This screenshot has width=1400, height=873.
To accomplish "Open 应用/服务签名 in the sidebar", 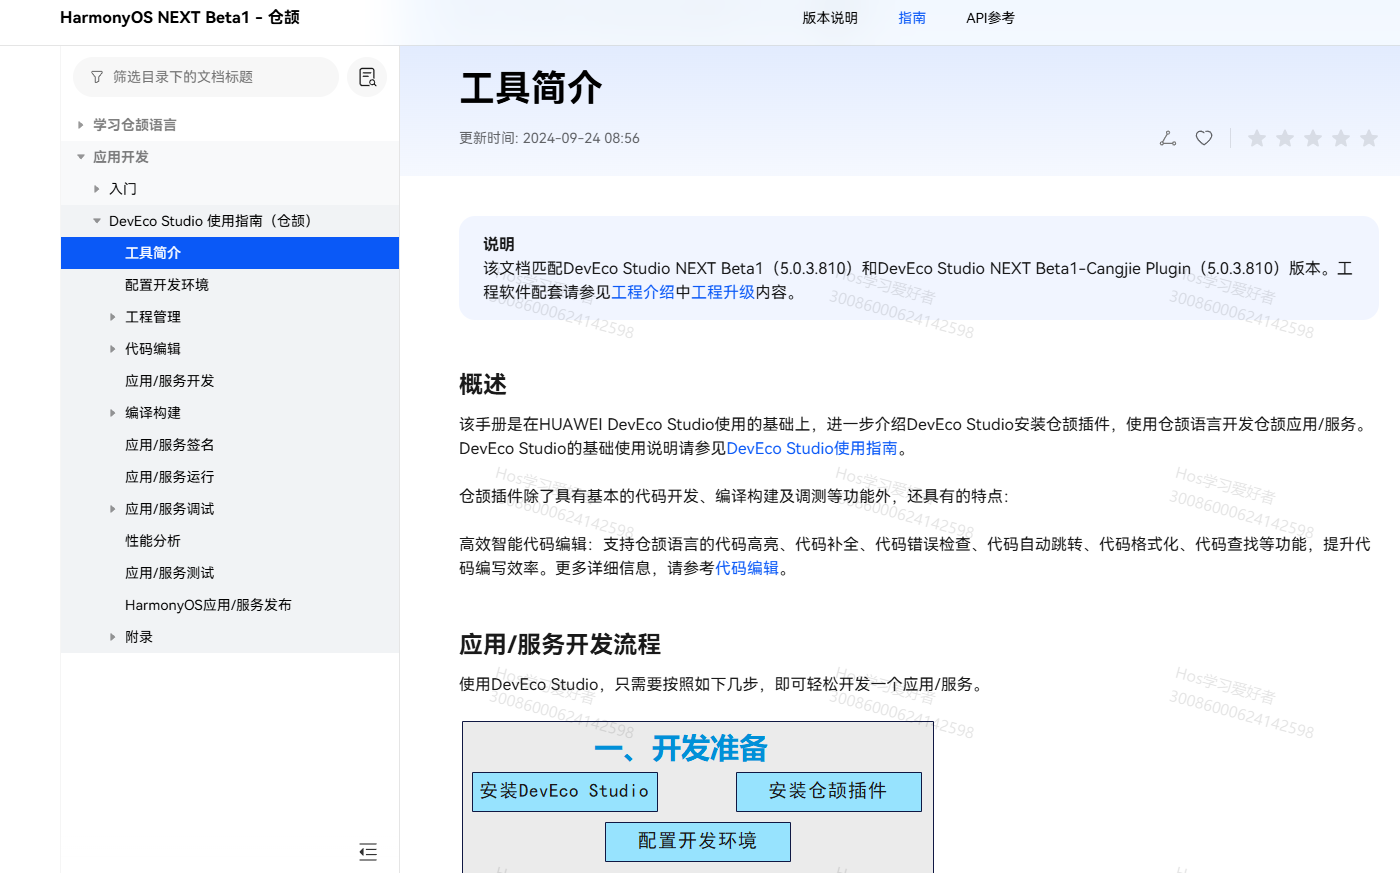I will [170, 445].
